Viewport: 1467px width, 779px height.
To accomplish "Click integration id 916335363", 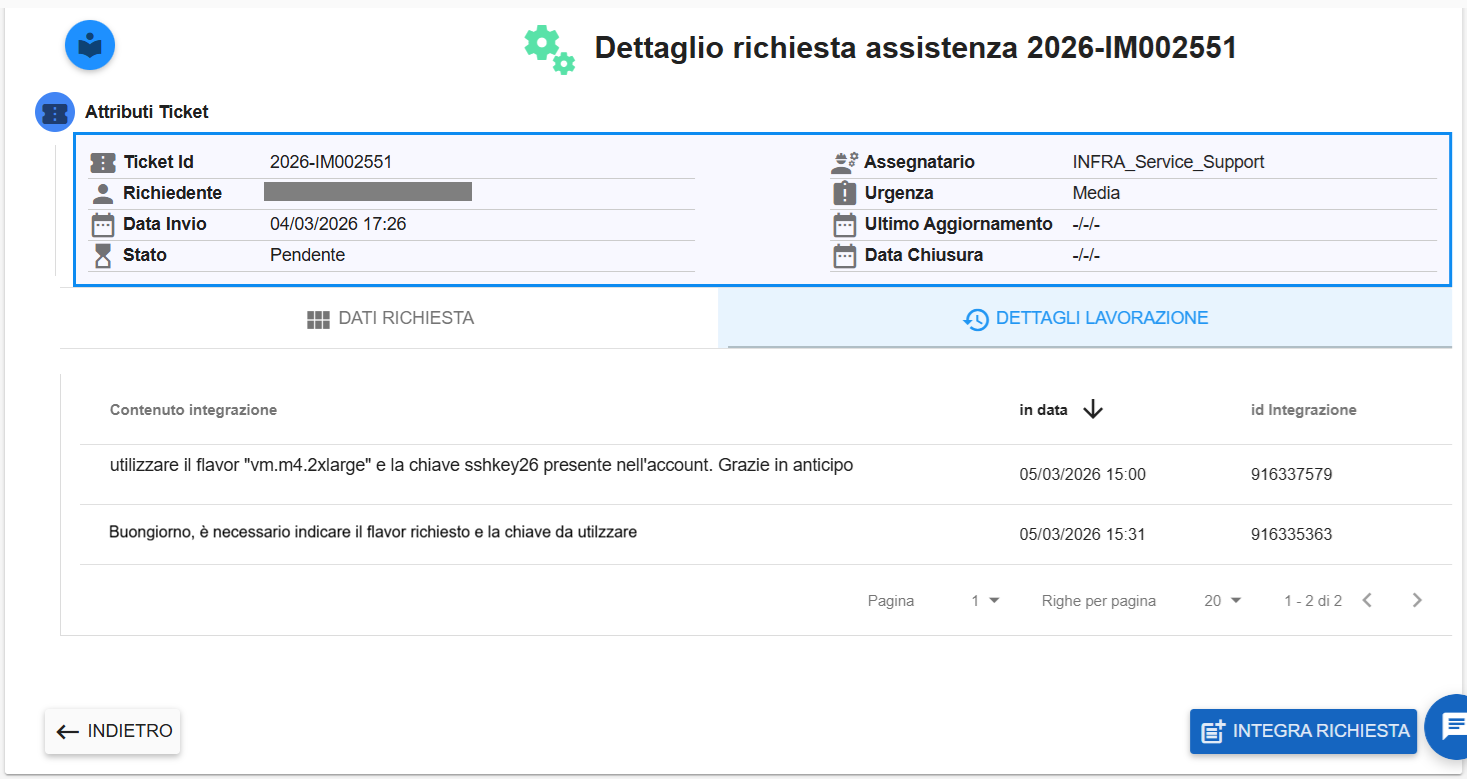I will (x=1292, y=534).
